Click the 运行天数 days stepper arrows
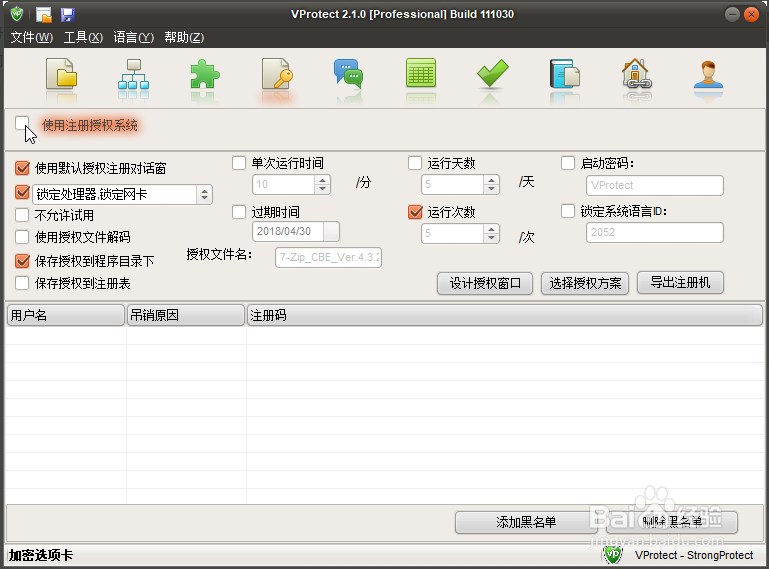 (x=491, y=184)
